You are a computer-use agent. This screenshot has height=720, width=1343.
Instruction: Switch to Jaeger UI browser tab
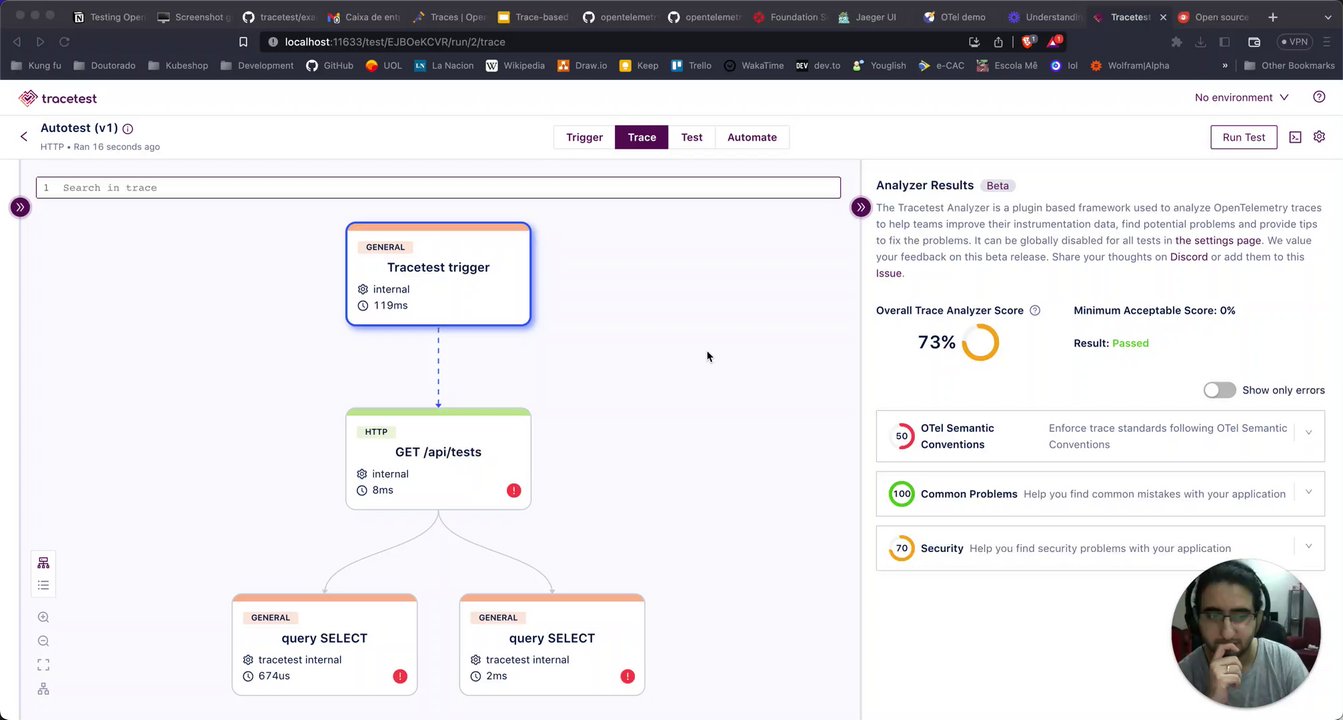pyautogui.click(x=867, y=17)
